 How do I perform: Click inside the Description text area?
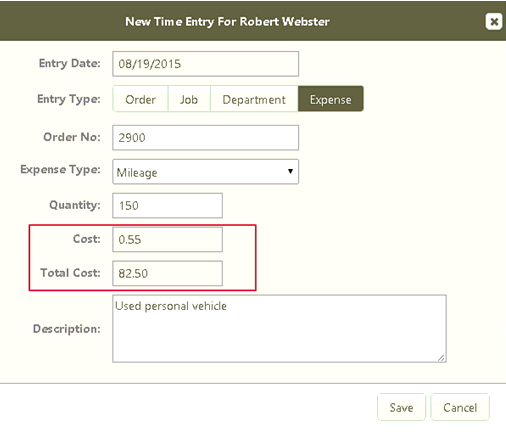279,329
